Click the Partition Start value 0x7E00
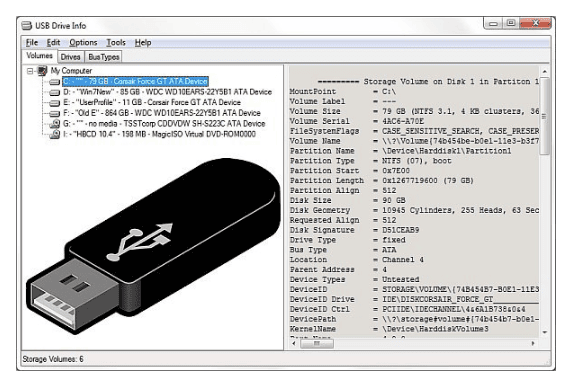 tap(396, 171)
